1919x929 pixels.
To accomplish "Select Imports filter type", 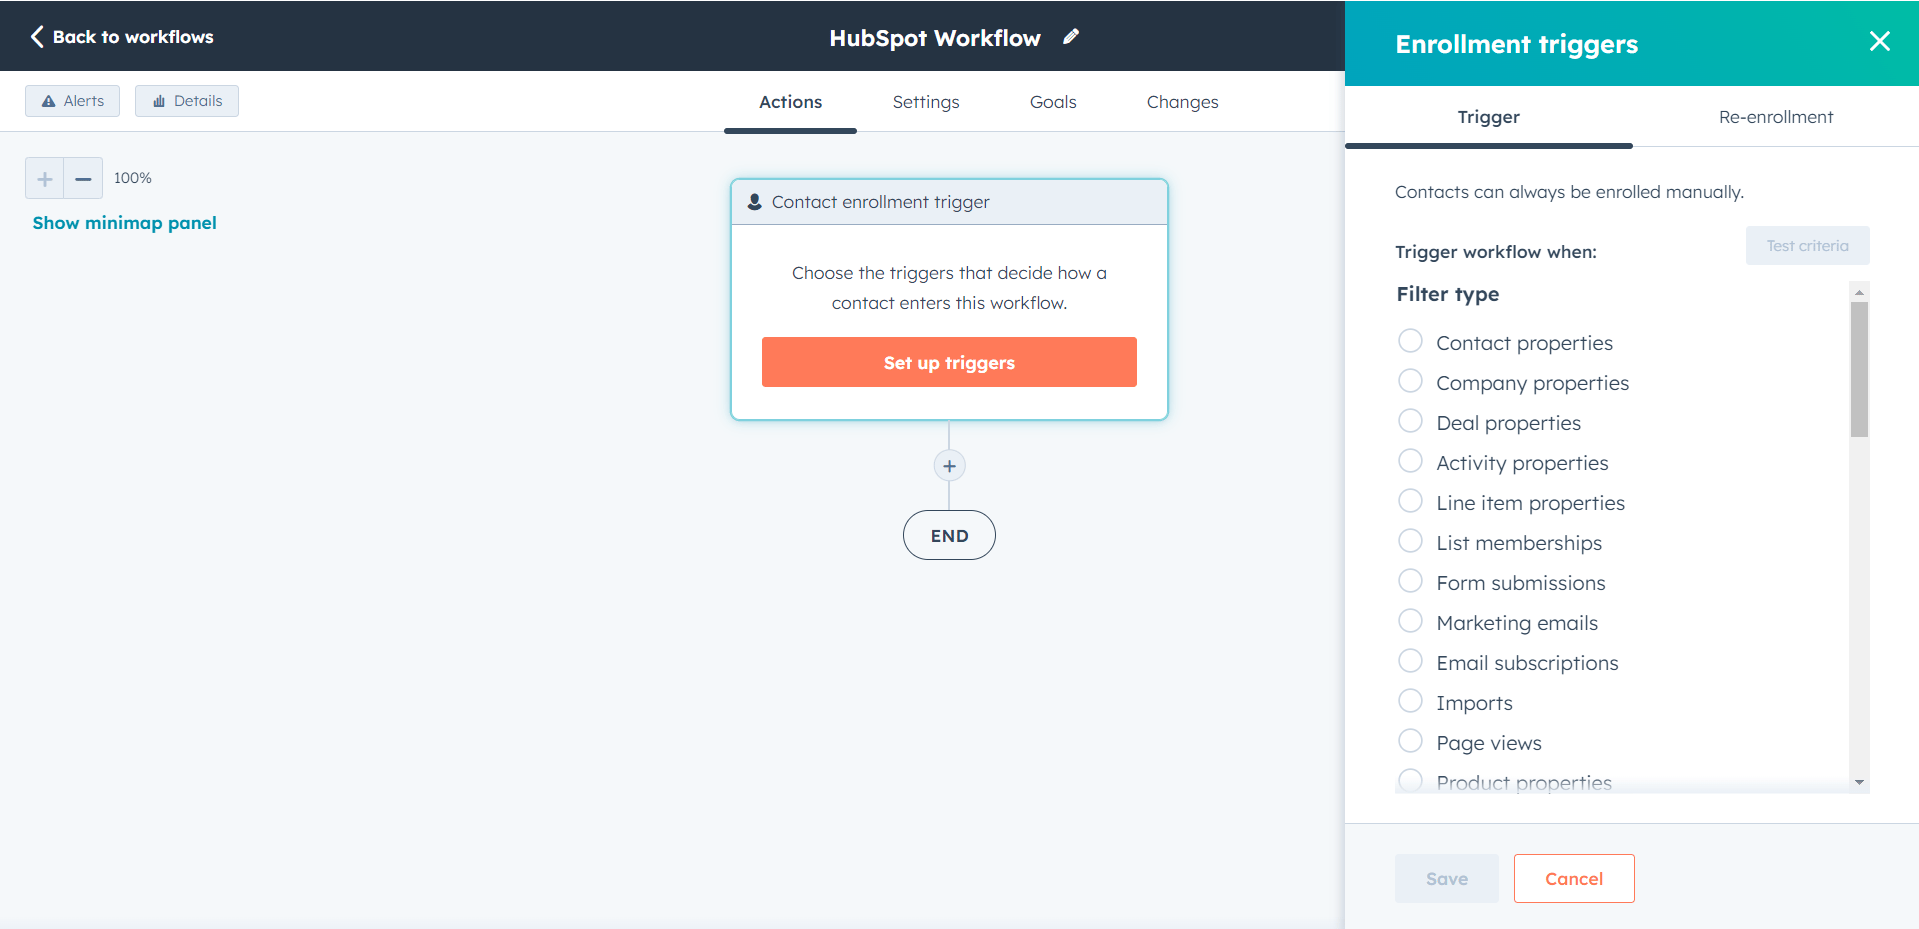I will pyautogui.click(x=1410, y=701).
